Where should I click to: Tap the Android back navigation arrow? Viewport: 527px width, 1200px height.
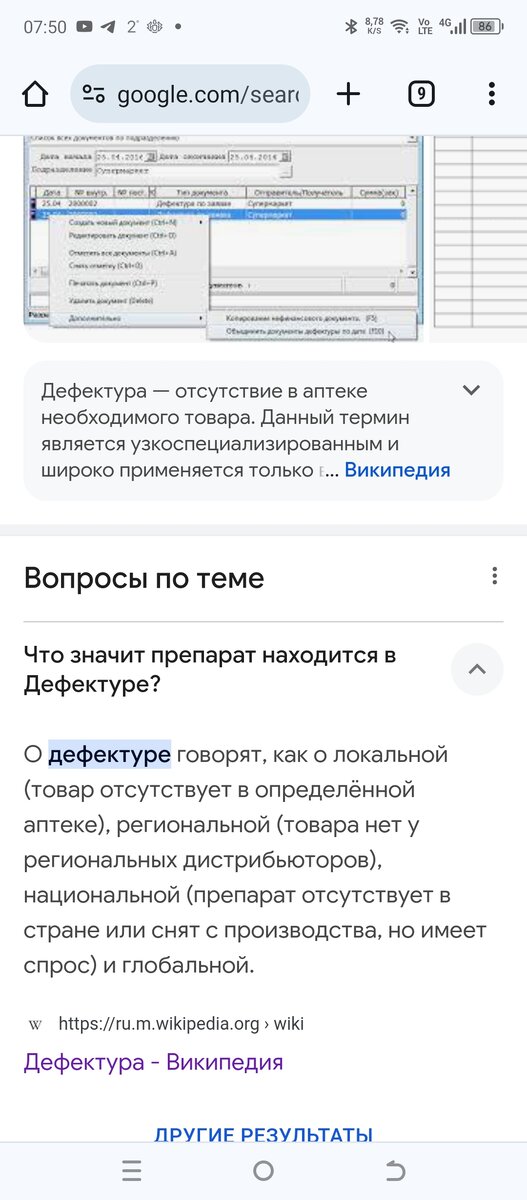(x=396, y=1171)
